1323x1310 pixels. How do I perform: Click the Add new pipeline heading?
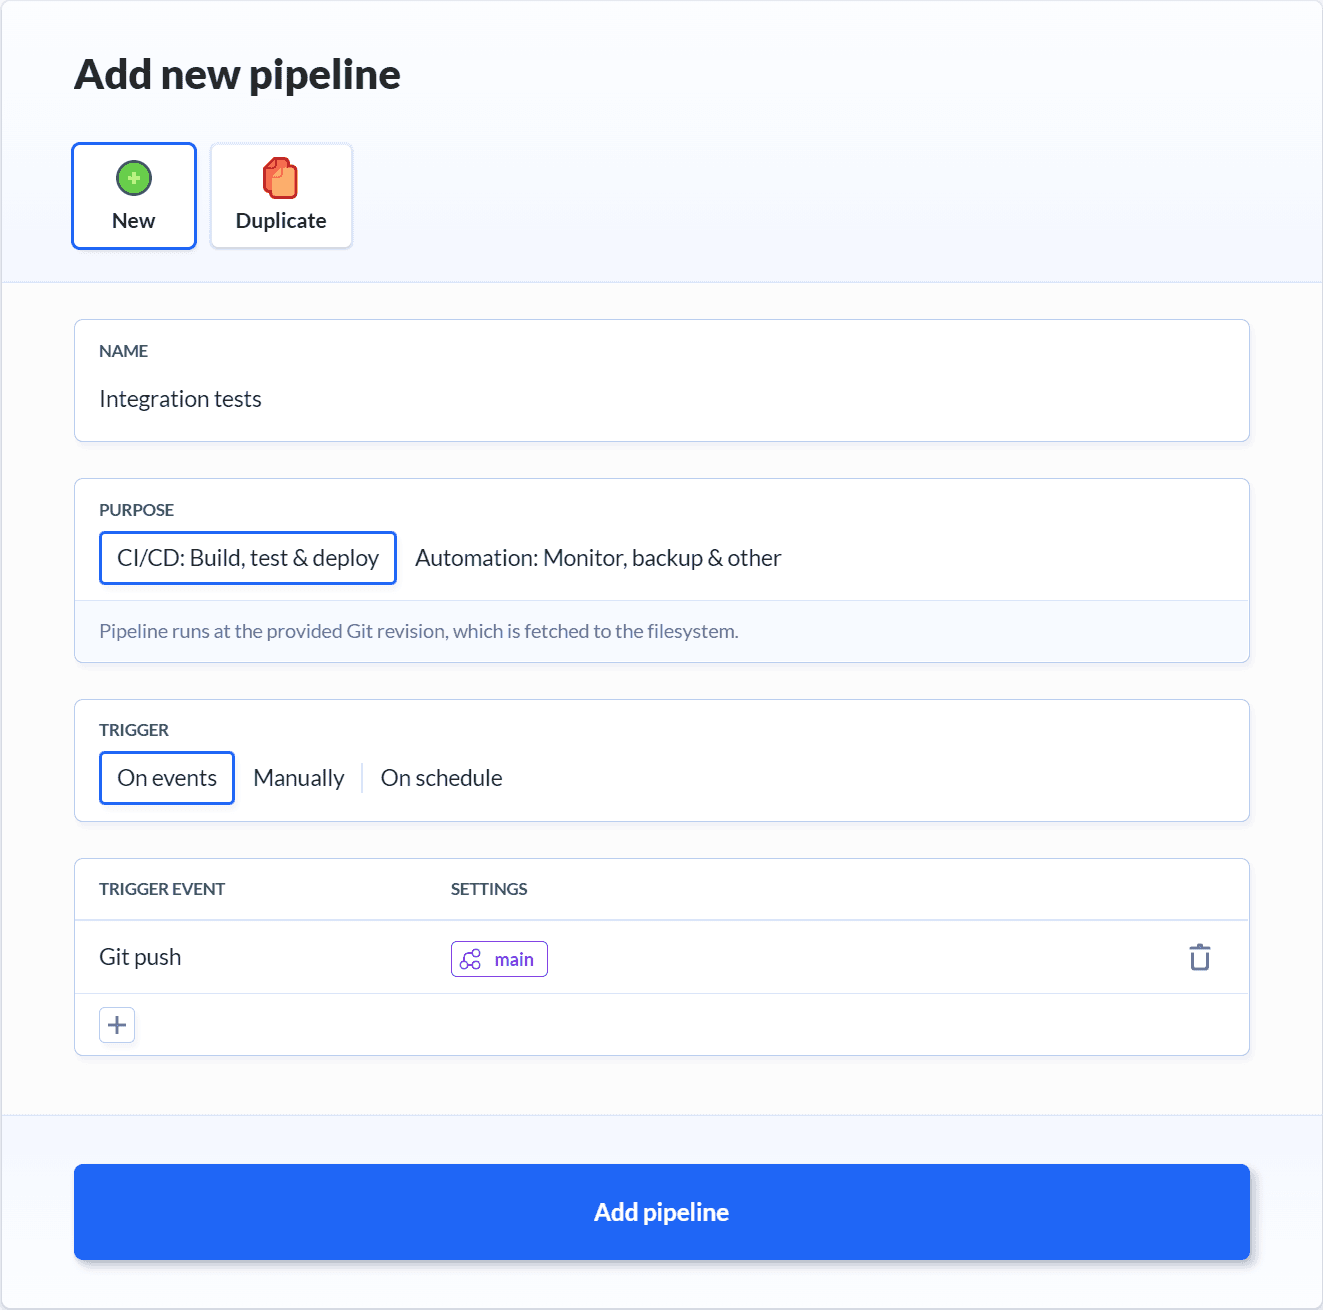tap(237, 75)
